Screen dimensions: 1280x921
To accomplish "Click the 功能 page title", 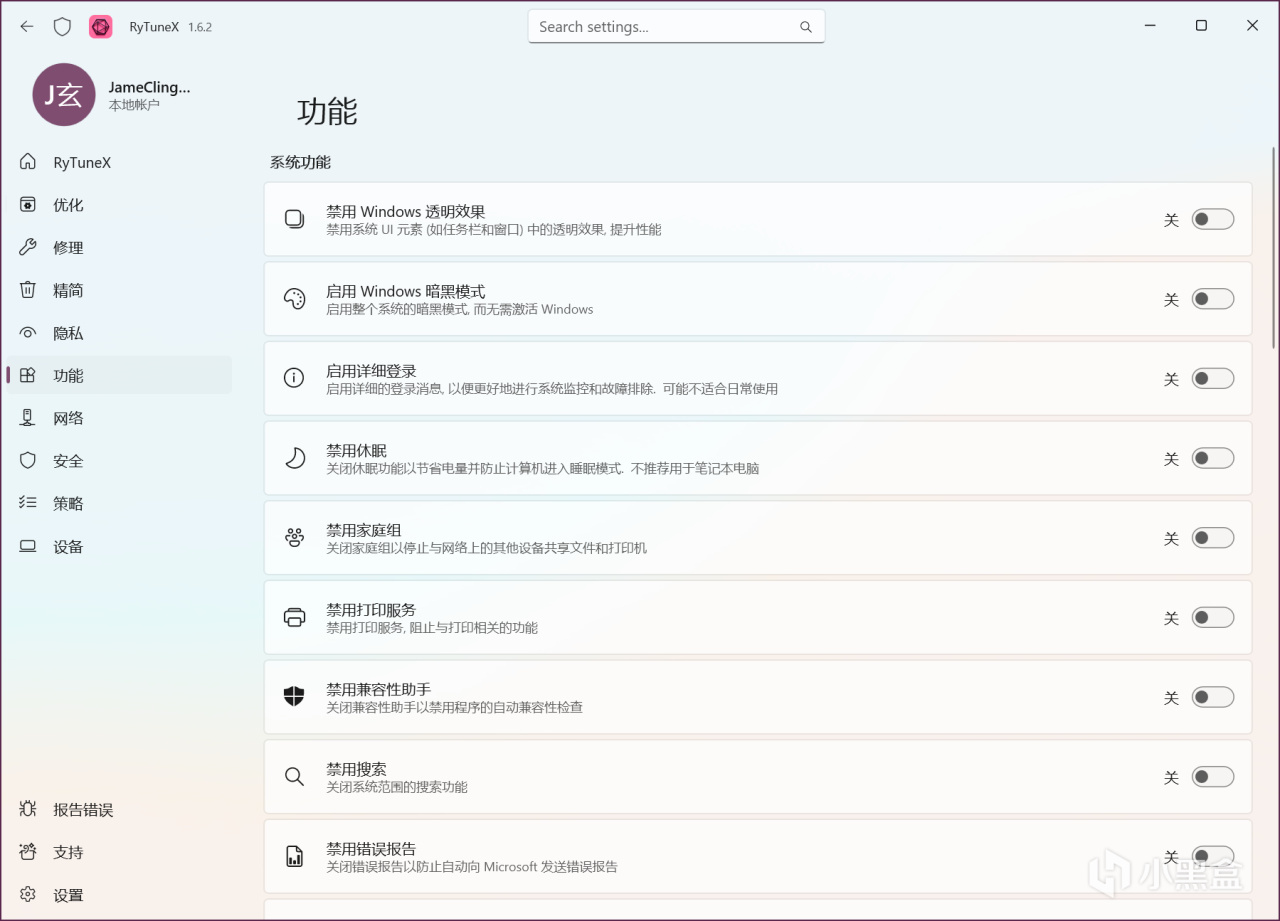I will point(327,112).
